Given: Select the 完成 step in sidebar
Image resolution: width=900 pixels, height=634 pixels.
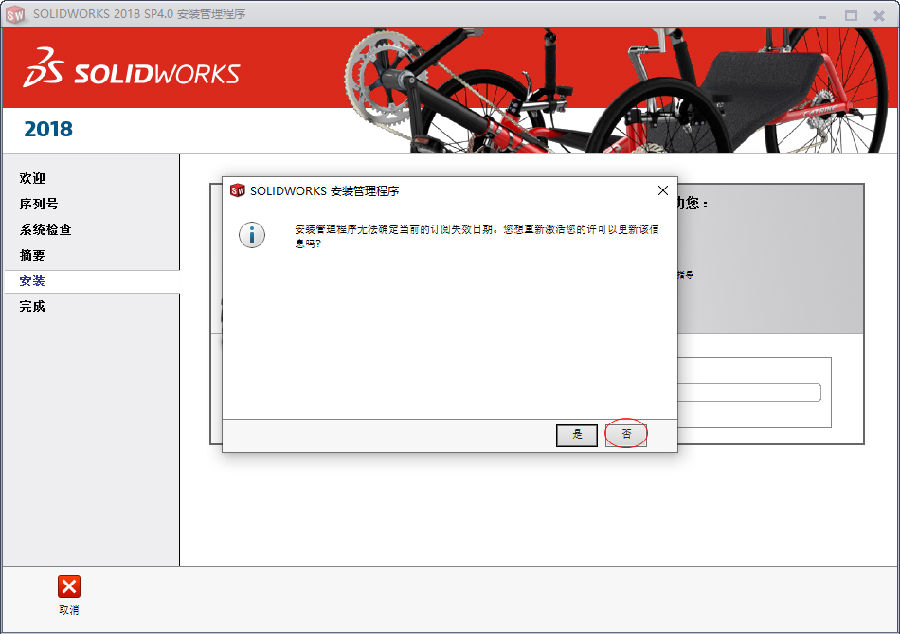Looking at the screenshot, I should click(32, 306).
